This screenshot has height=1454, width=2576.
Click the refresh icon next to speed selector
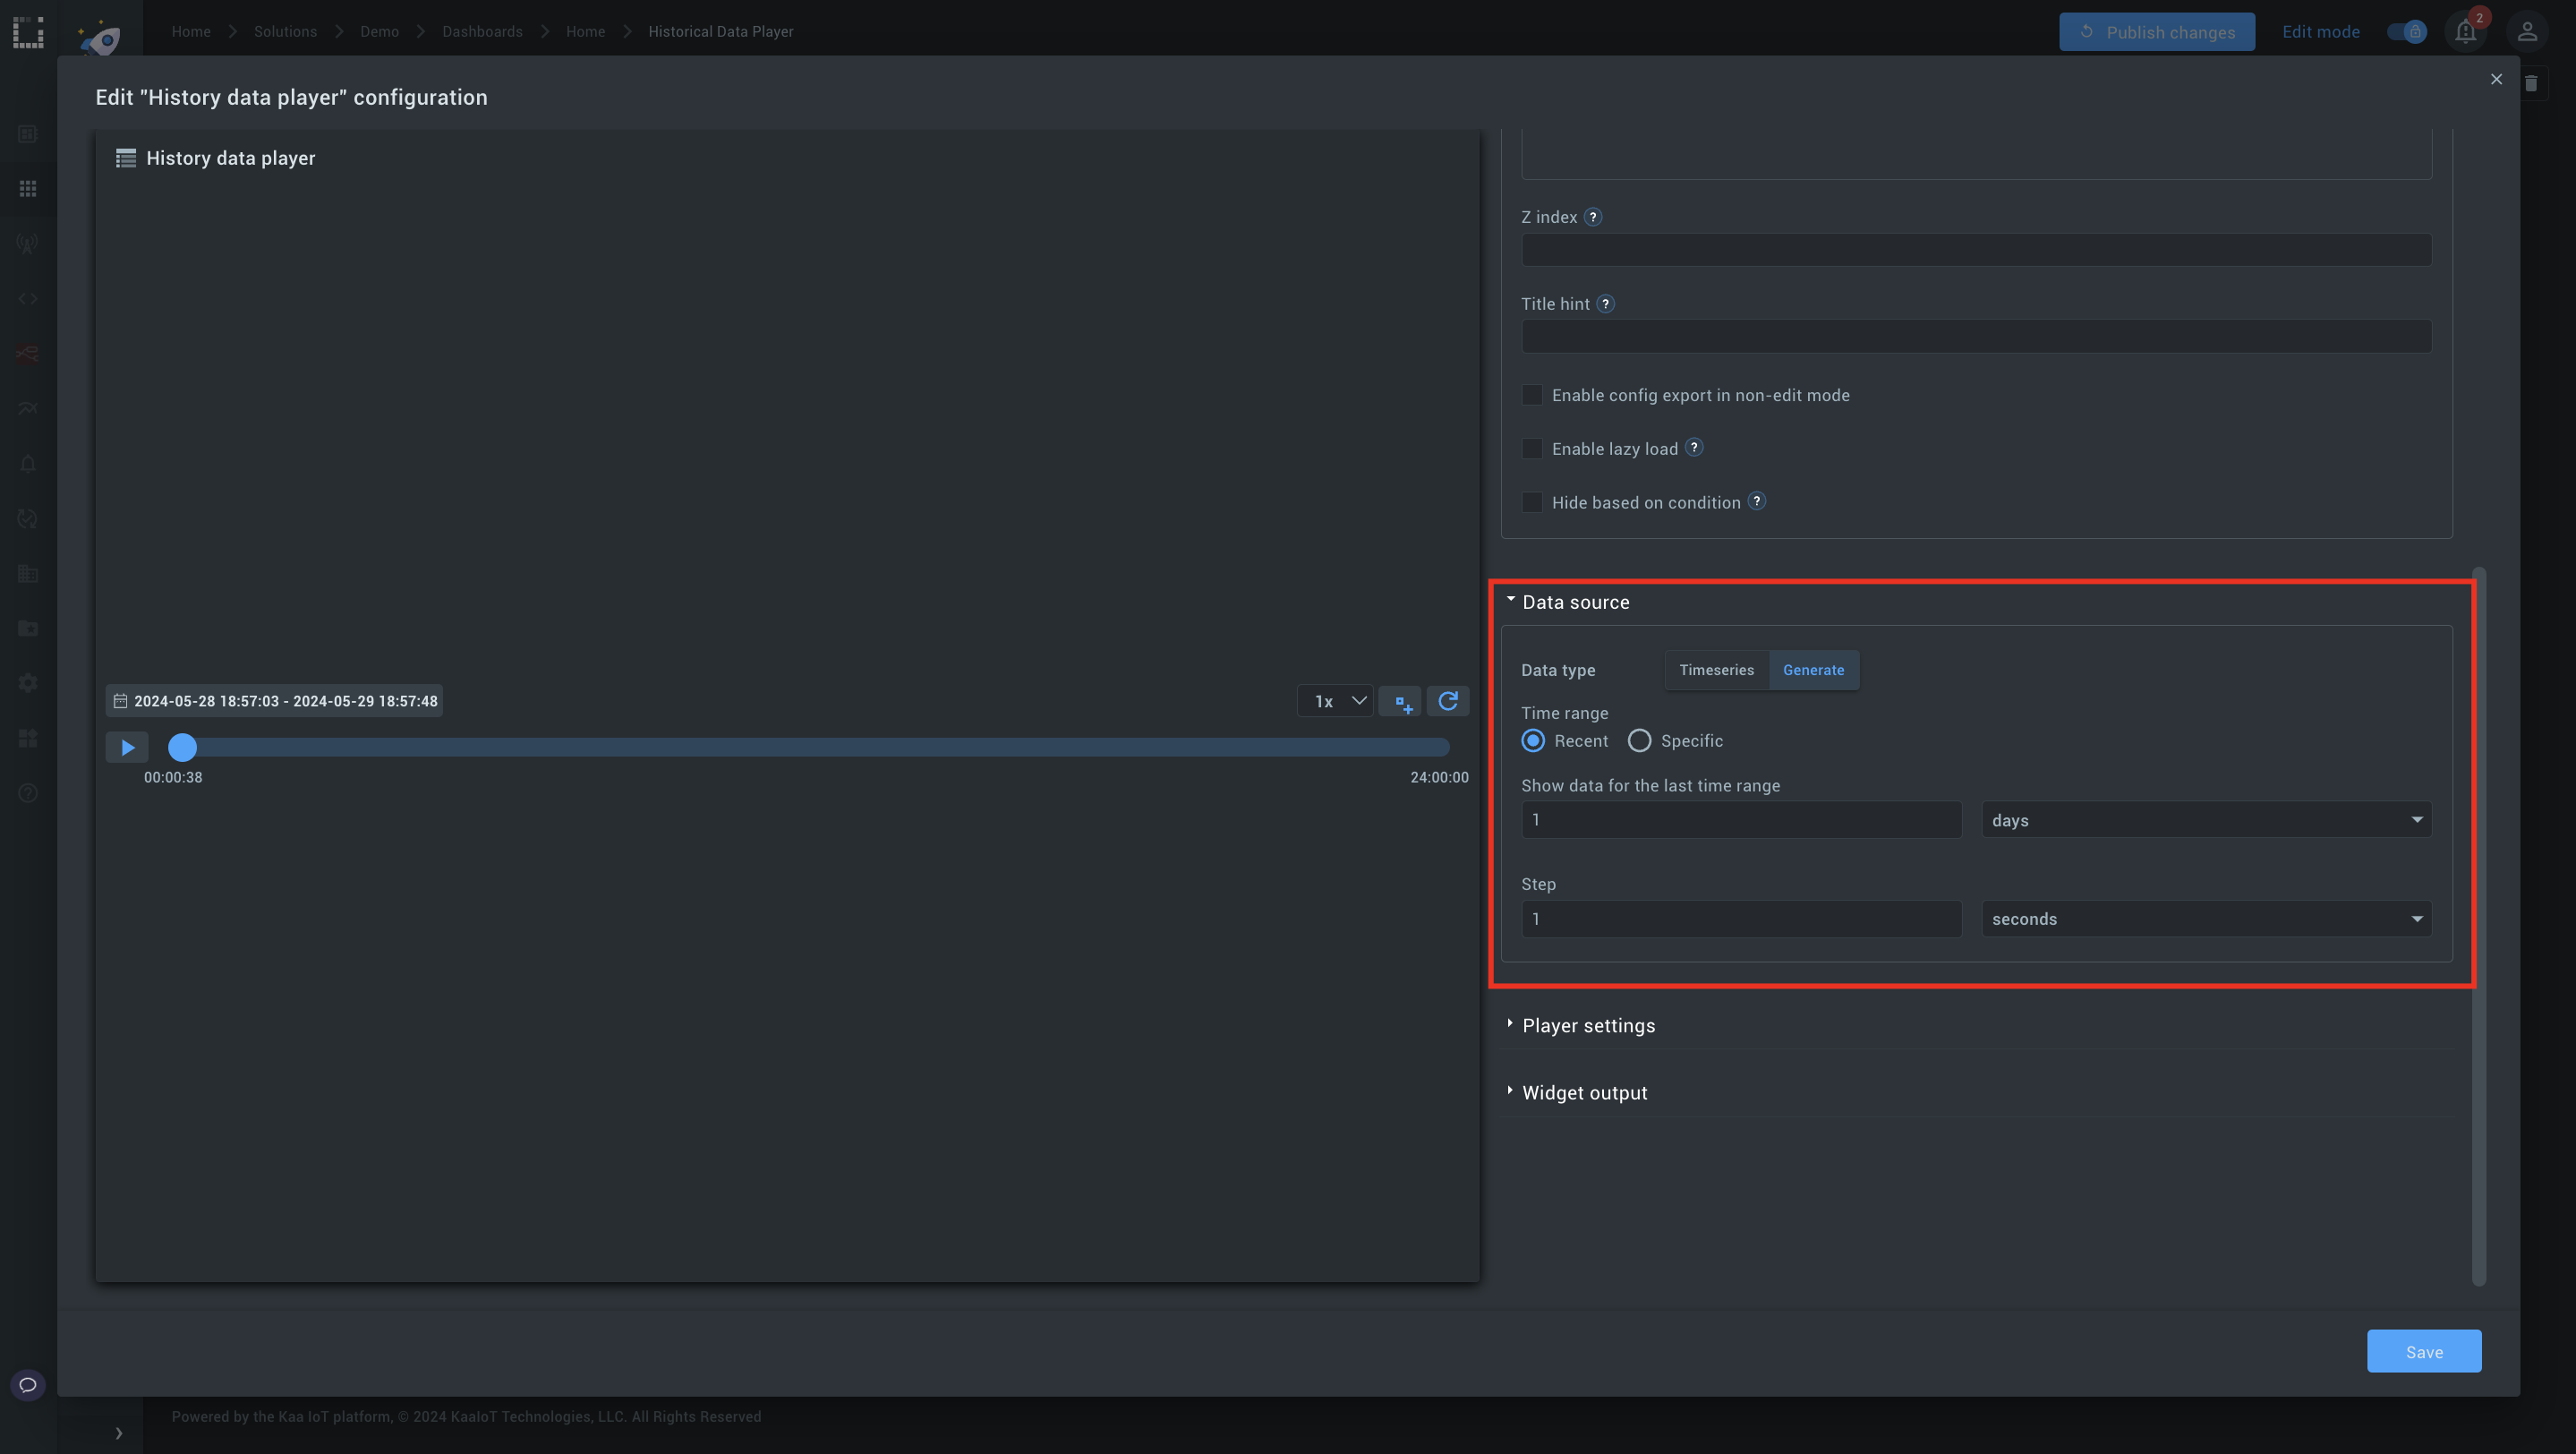[1447, 701]
